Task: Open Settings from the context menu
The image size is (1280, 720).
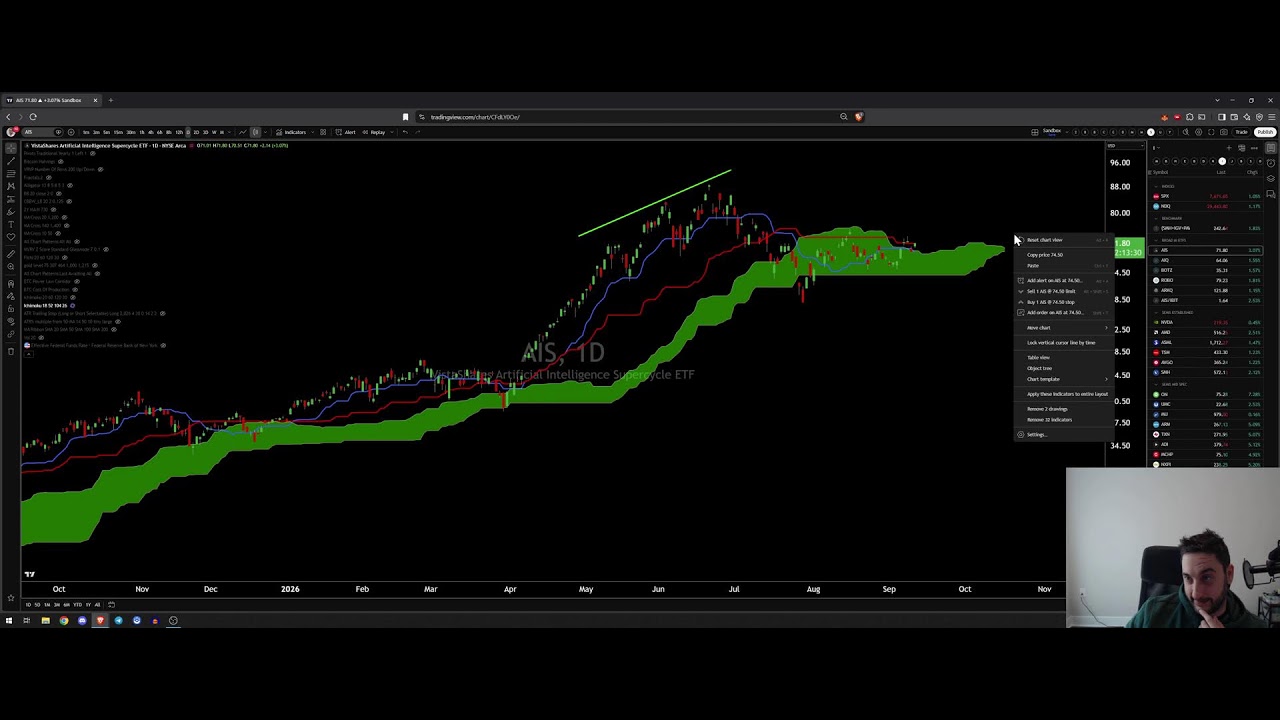Action: tap(1064, 435)
